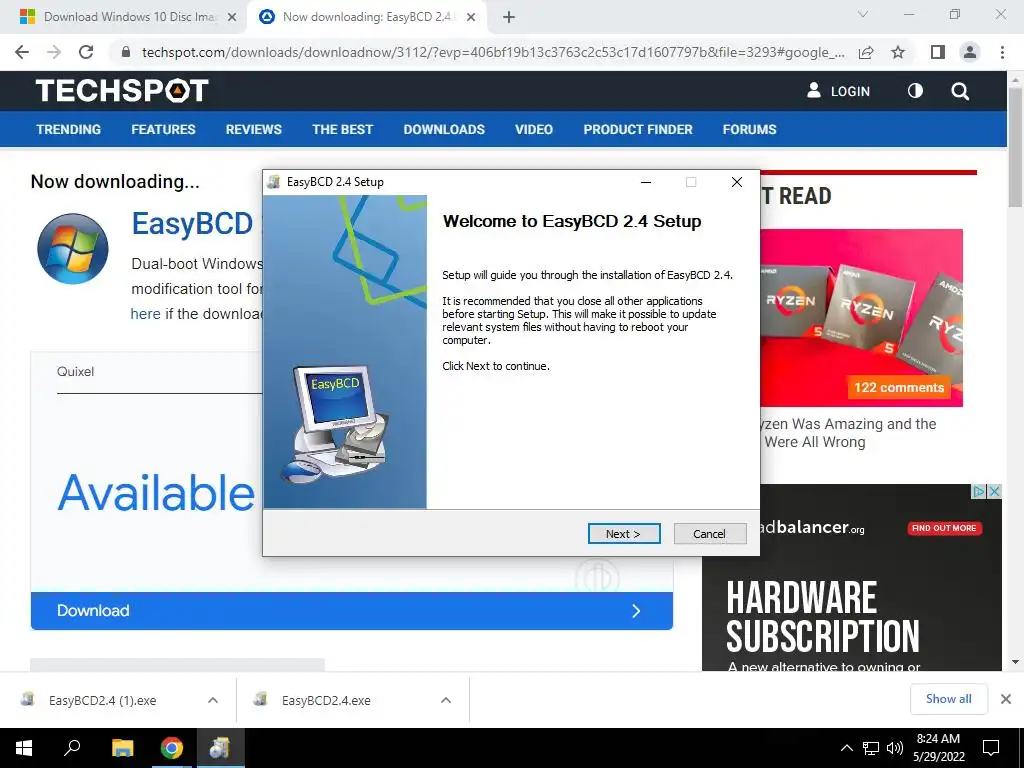Screen dimensions: 1024x768
Task: Show hidden system tray icons
Action: 846,748
